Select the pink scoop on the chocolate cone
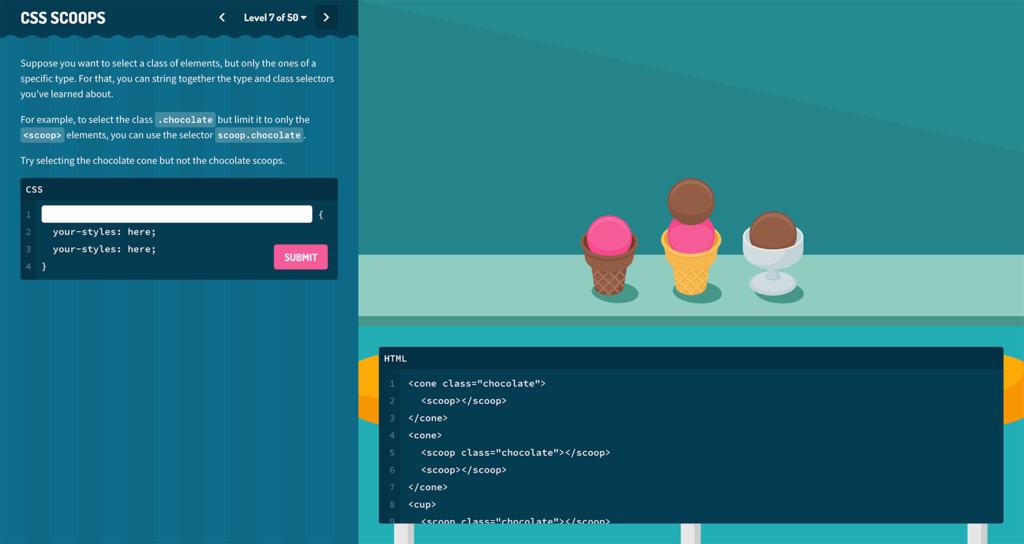The image size is (1024, 544). pos(609,236)
